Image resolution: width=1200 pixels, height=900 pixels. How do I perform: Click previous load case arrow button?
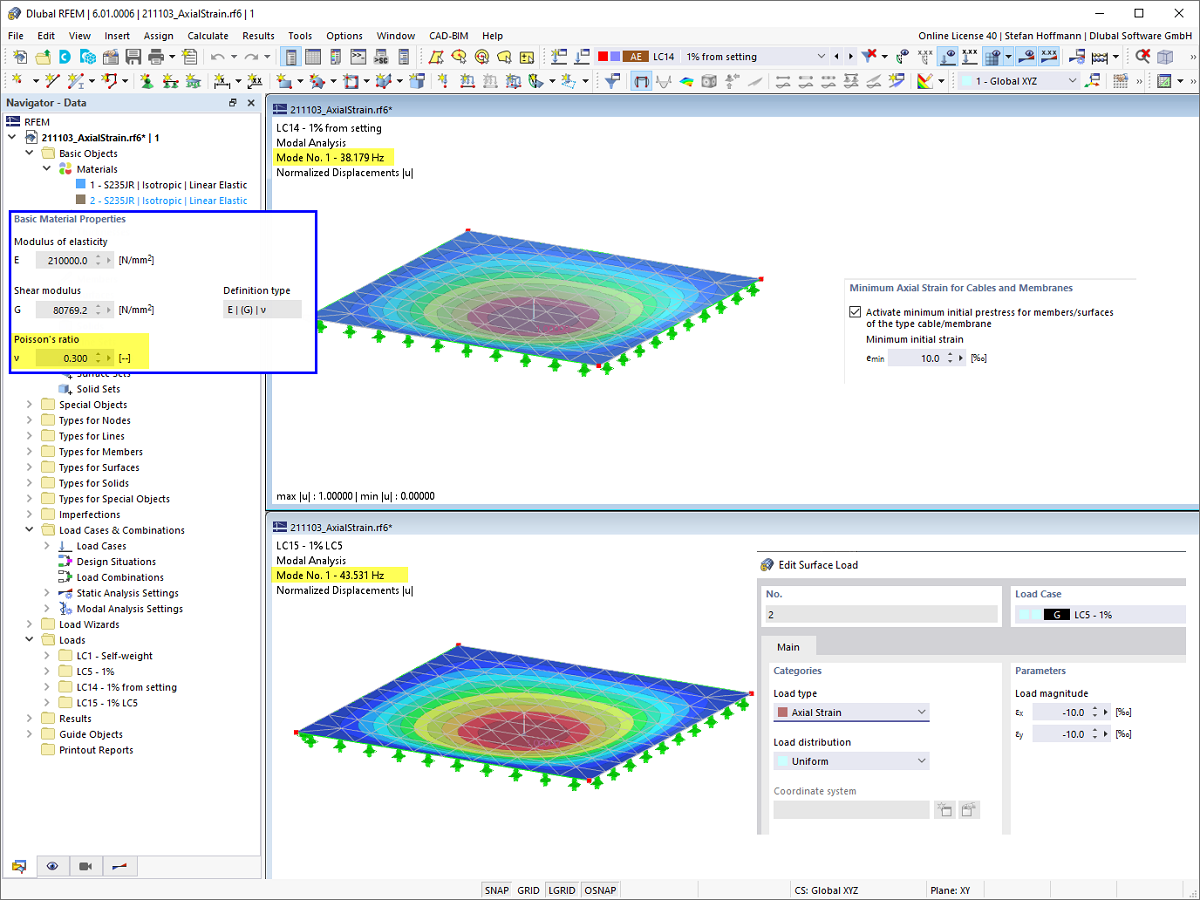click(837, 56)
